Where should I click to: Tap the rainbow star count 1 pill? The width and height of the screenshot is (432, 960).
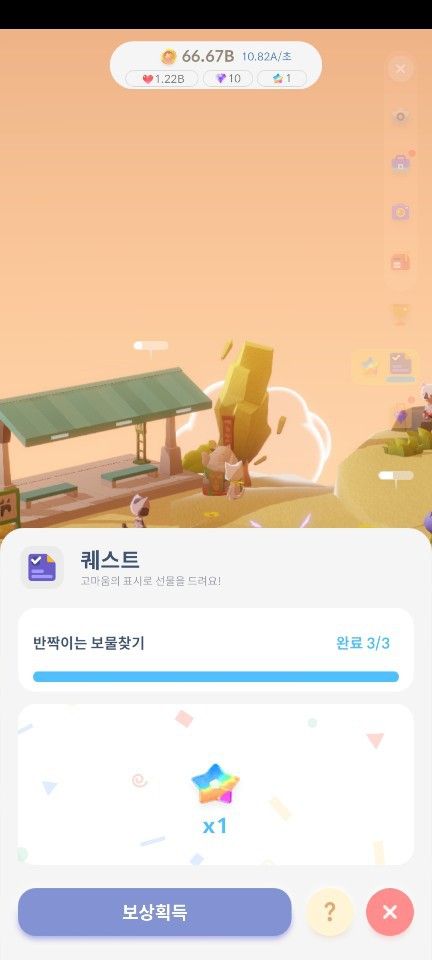(281, 79)
